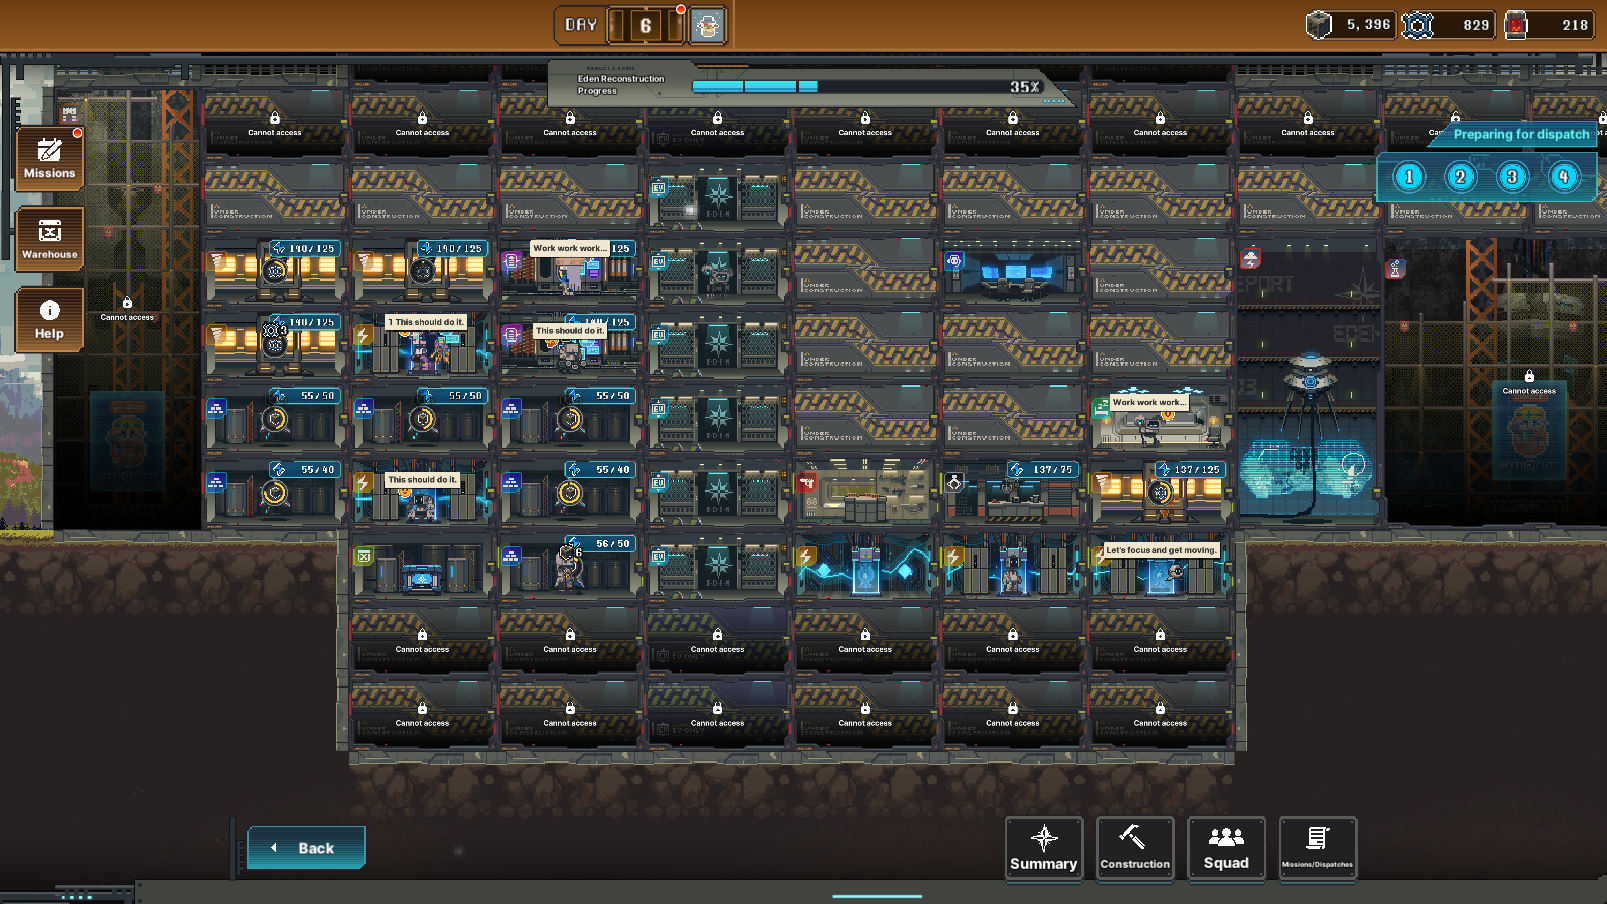Switch to the Construction tab

tap(1135, 849)
